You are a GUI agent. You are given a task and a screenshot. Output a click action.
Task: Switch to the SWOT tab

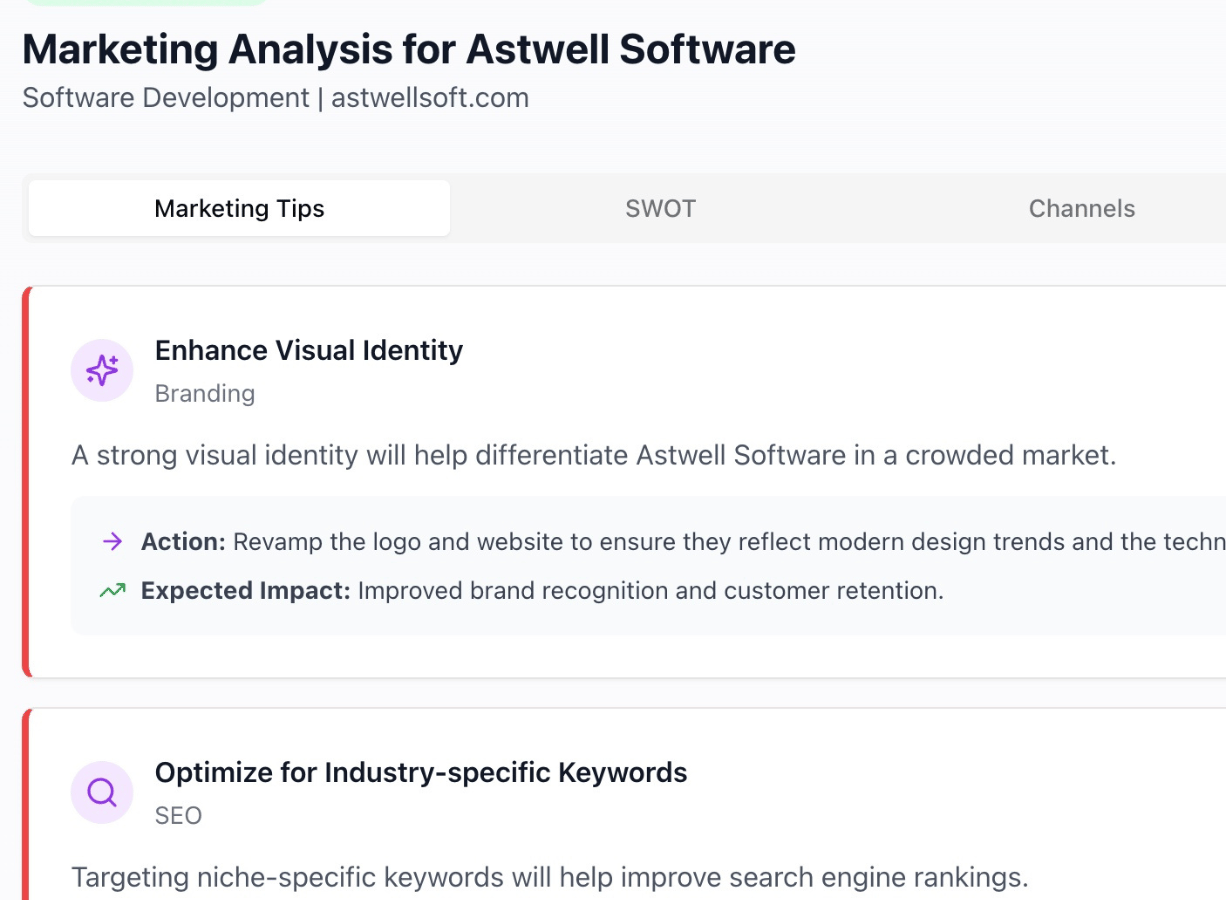pyautogui.click(x=660, y=209)
